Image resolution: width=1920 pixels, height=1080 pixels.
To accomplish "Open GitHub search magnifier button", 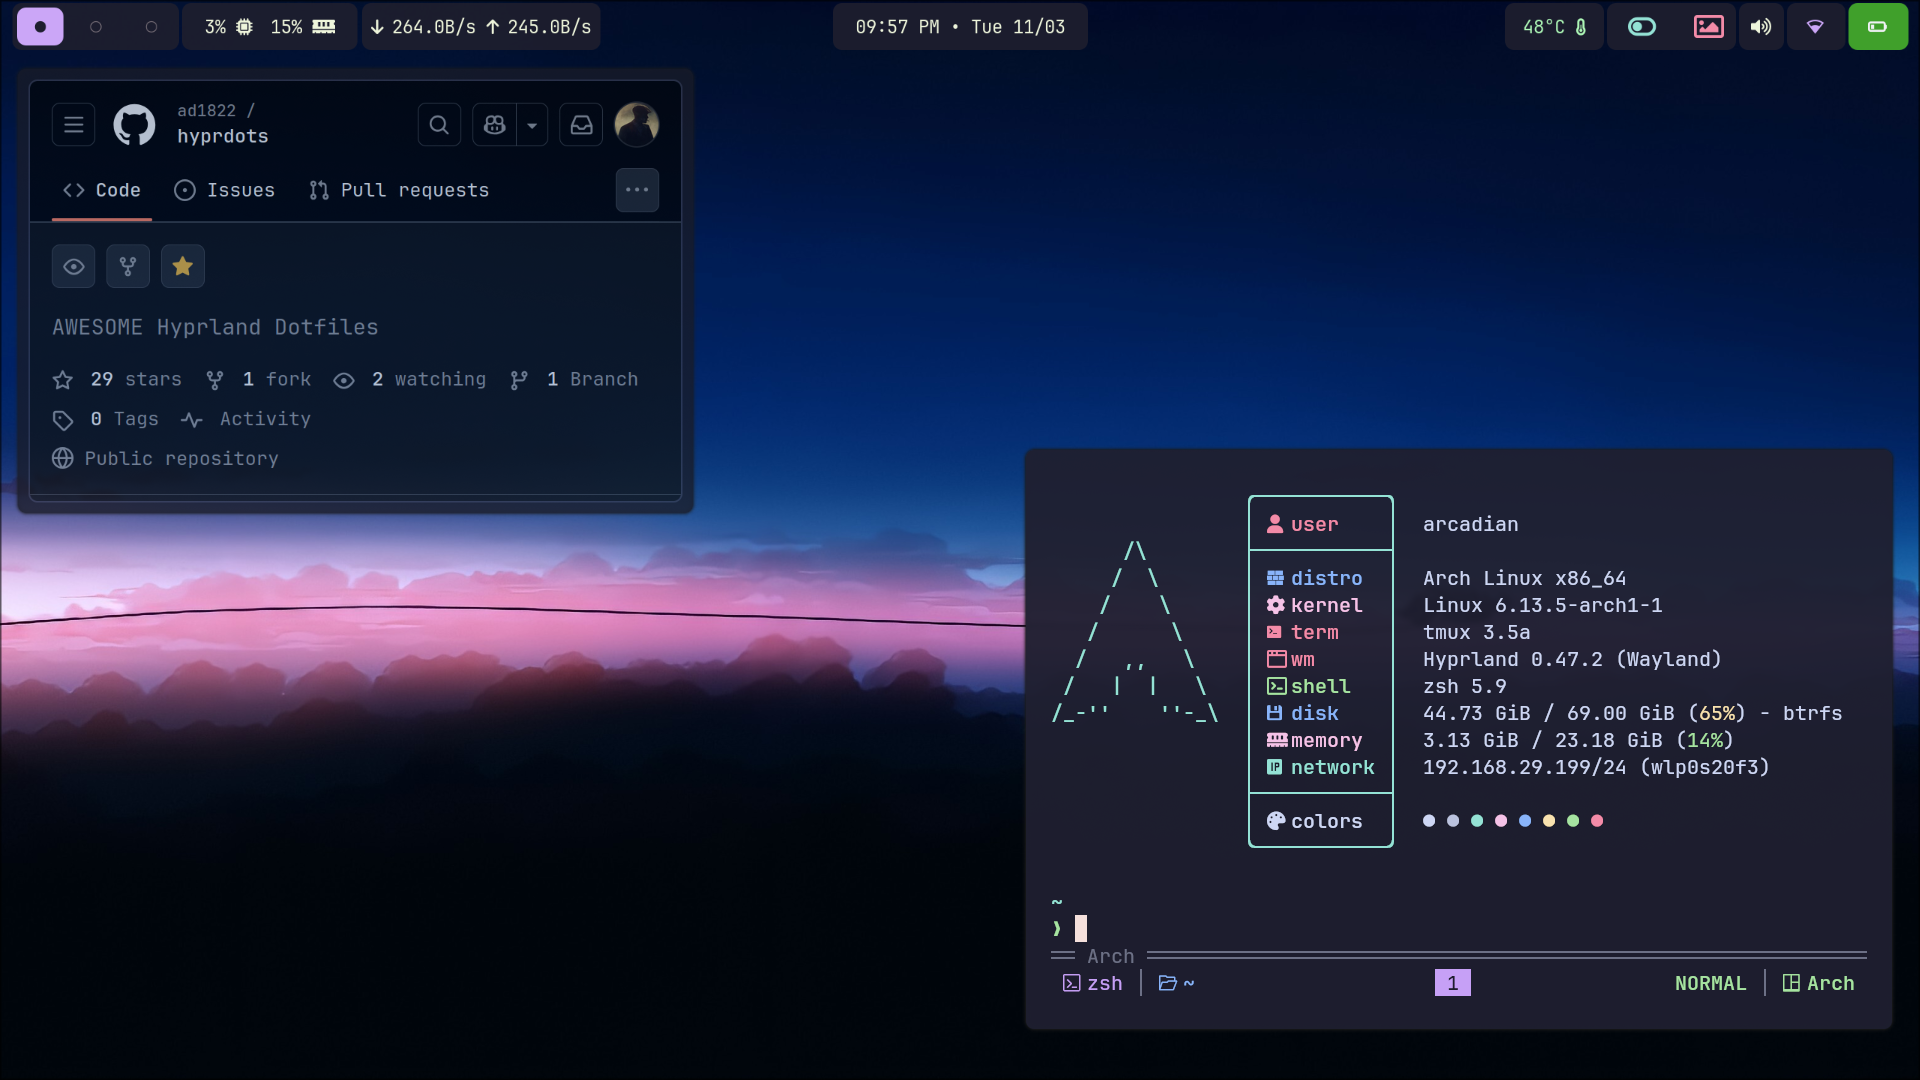I will [439, 125].
